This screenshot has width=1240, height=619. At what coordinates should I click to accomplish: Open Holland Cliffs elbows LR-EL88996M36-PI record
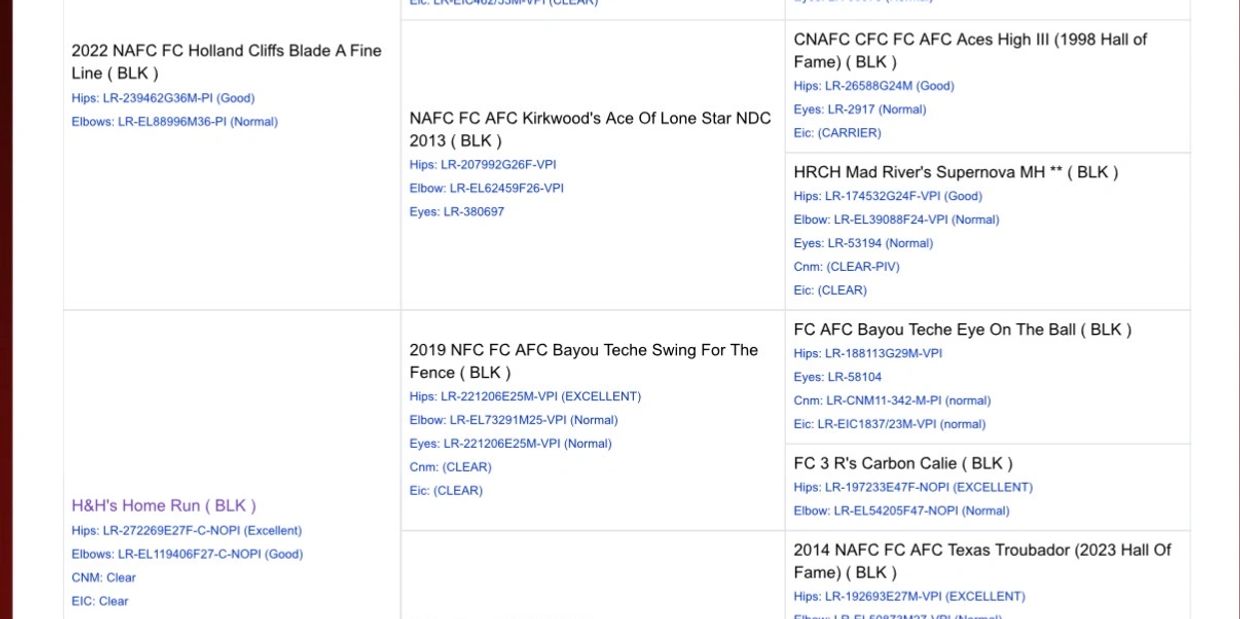174,122
